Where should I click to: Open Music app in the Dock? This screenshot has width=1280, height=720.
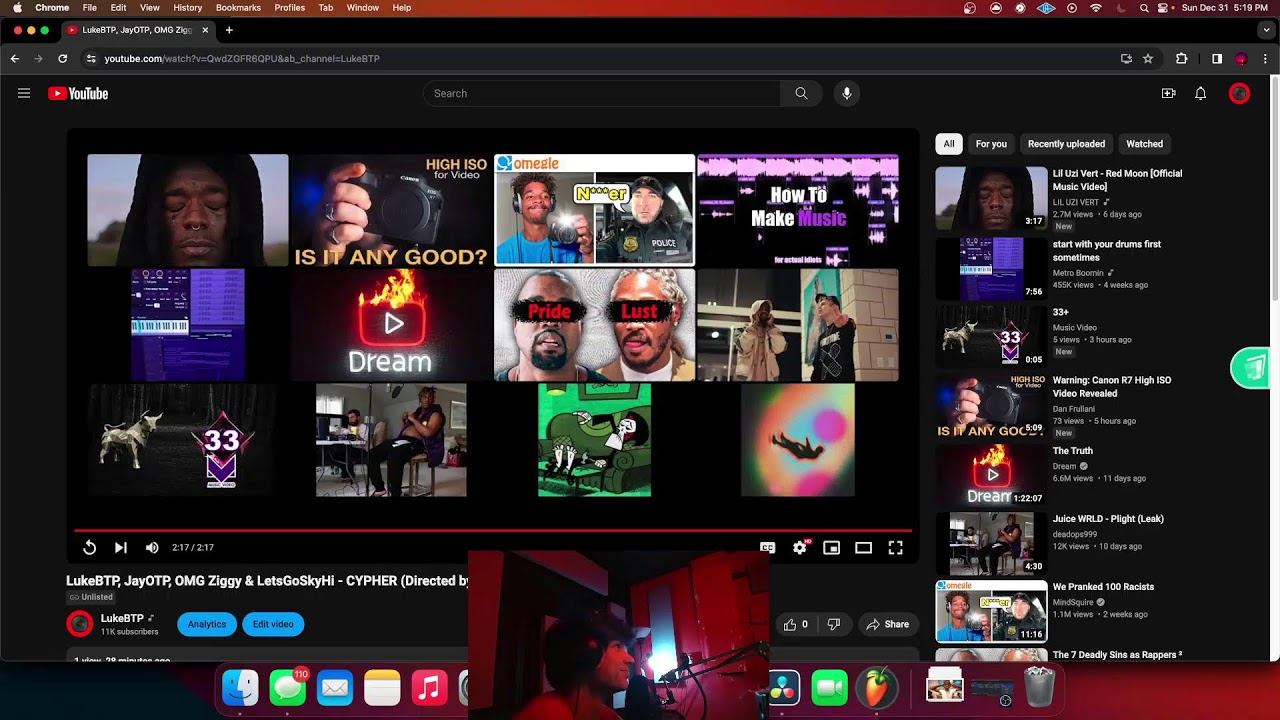(x=429, y=688)
